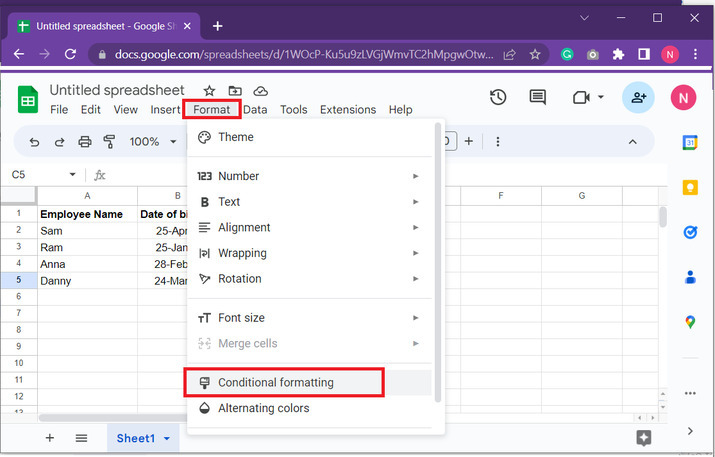Image resolution: width=715 pixels, height=457 pixels.
Task: Open the Chrome Extensions puzzle icon
Action: [618, 55]
